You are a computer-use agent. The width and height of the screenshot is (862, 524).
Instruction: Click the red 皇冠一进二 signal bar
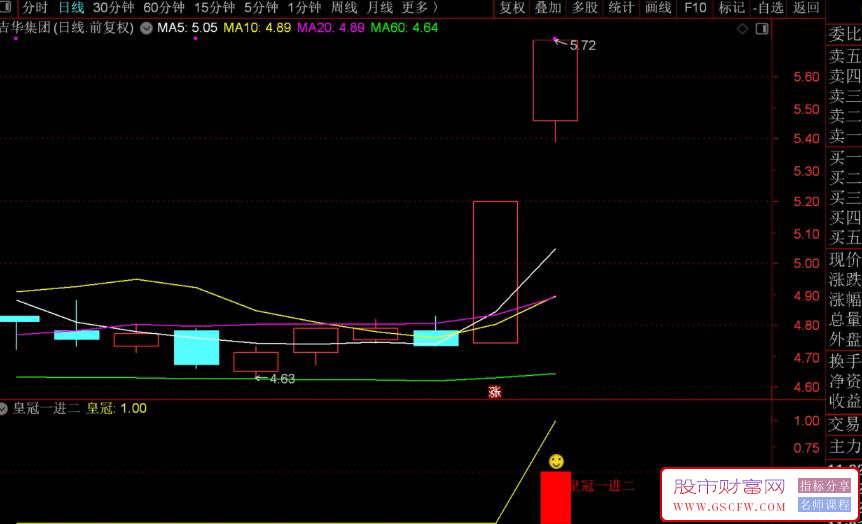pos(555,497)
